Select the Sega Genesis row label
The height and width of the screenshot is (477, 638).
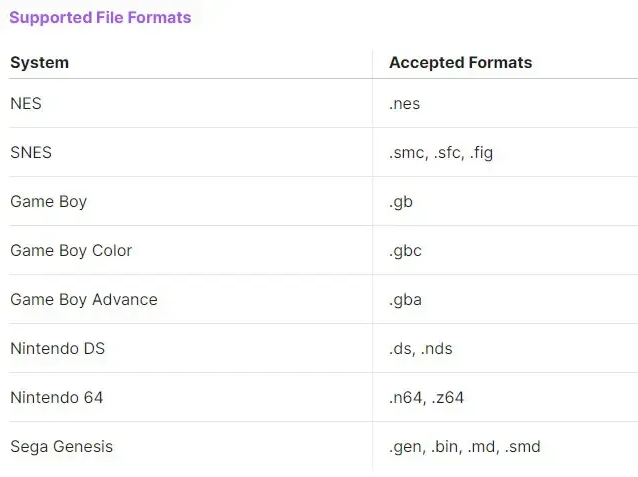click(61, 446)
